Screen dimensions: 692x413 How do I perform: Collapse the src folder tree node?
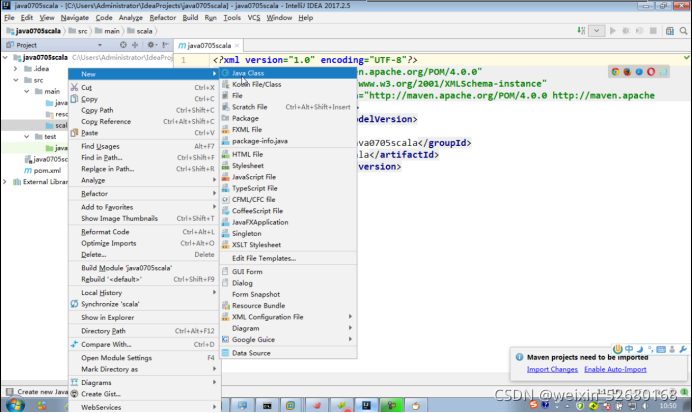[x=15, y=80]
